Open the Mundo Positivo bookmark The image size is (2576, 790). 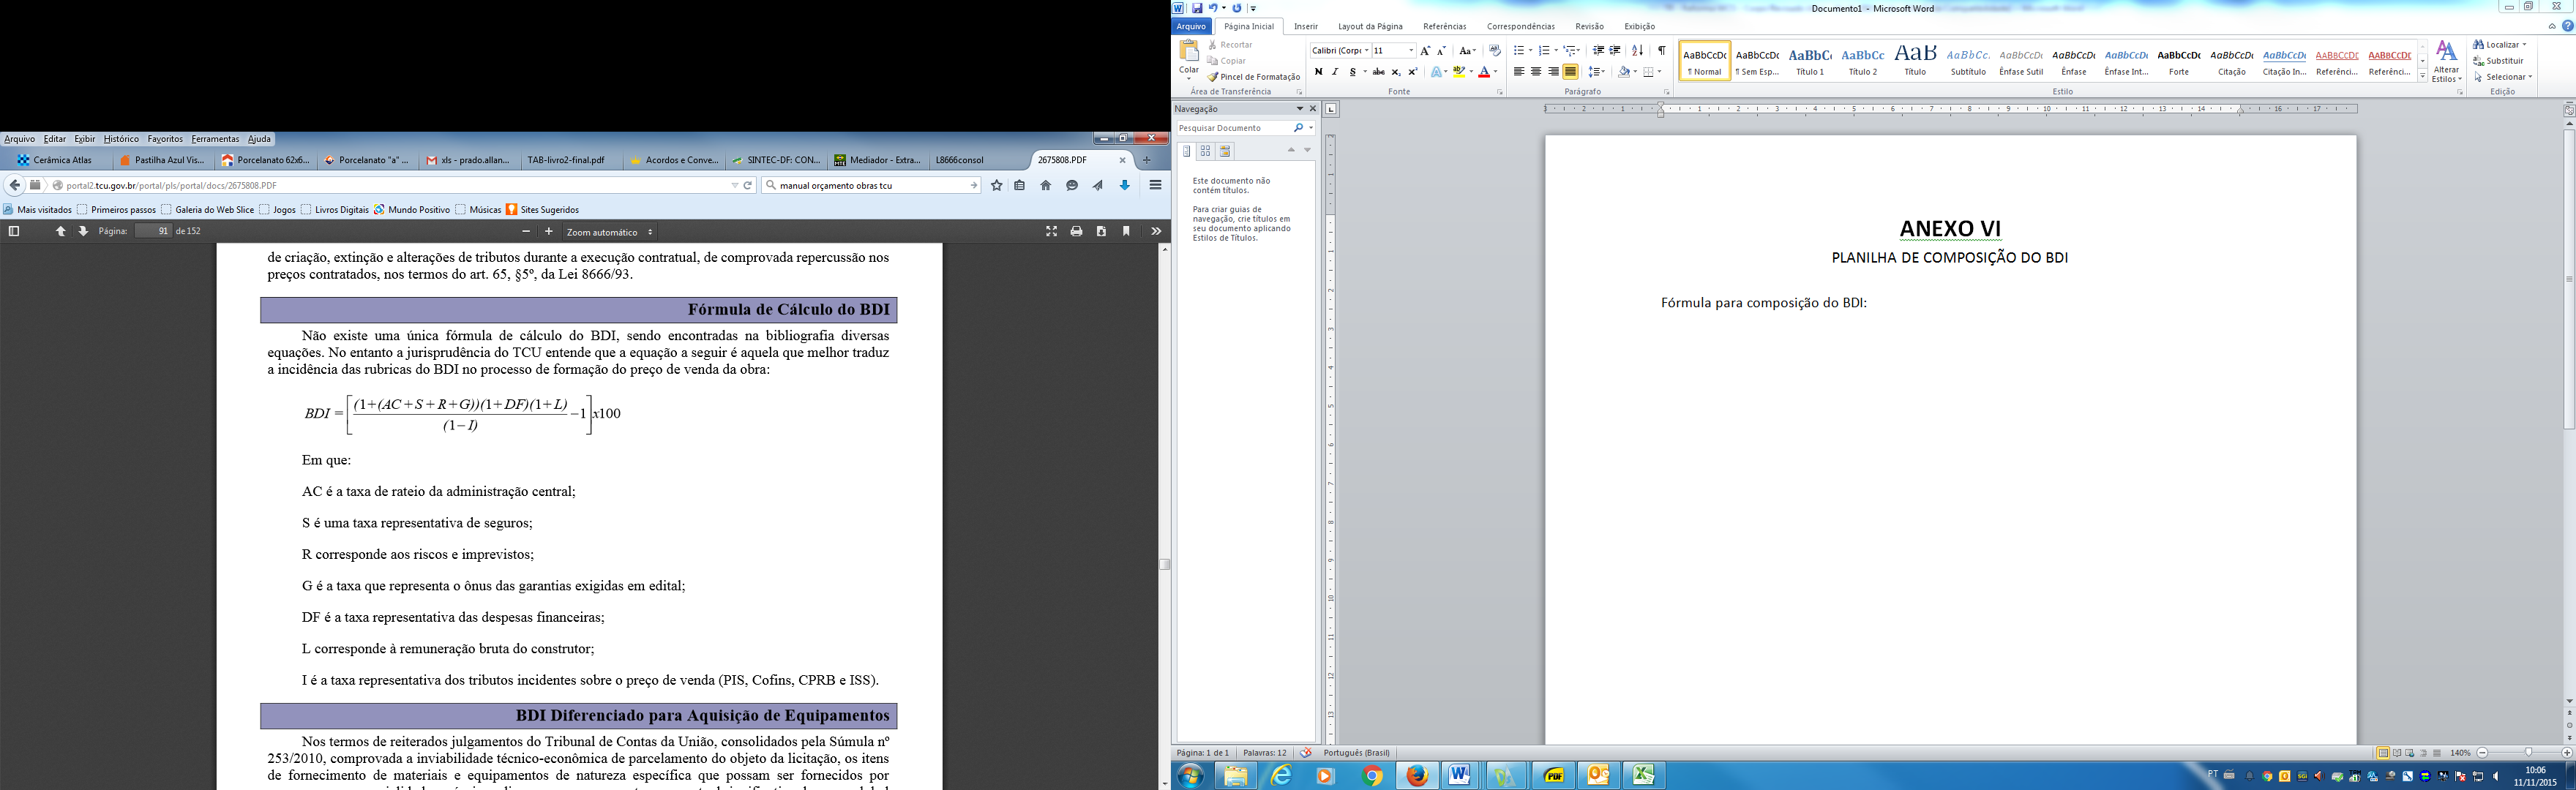click(x=412, y=210)
